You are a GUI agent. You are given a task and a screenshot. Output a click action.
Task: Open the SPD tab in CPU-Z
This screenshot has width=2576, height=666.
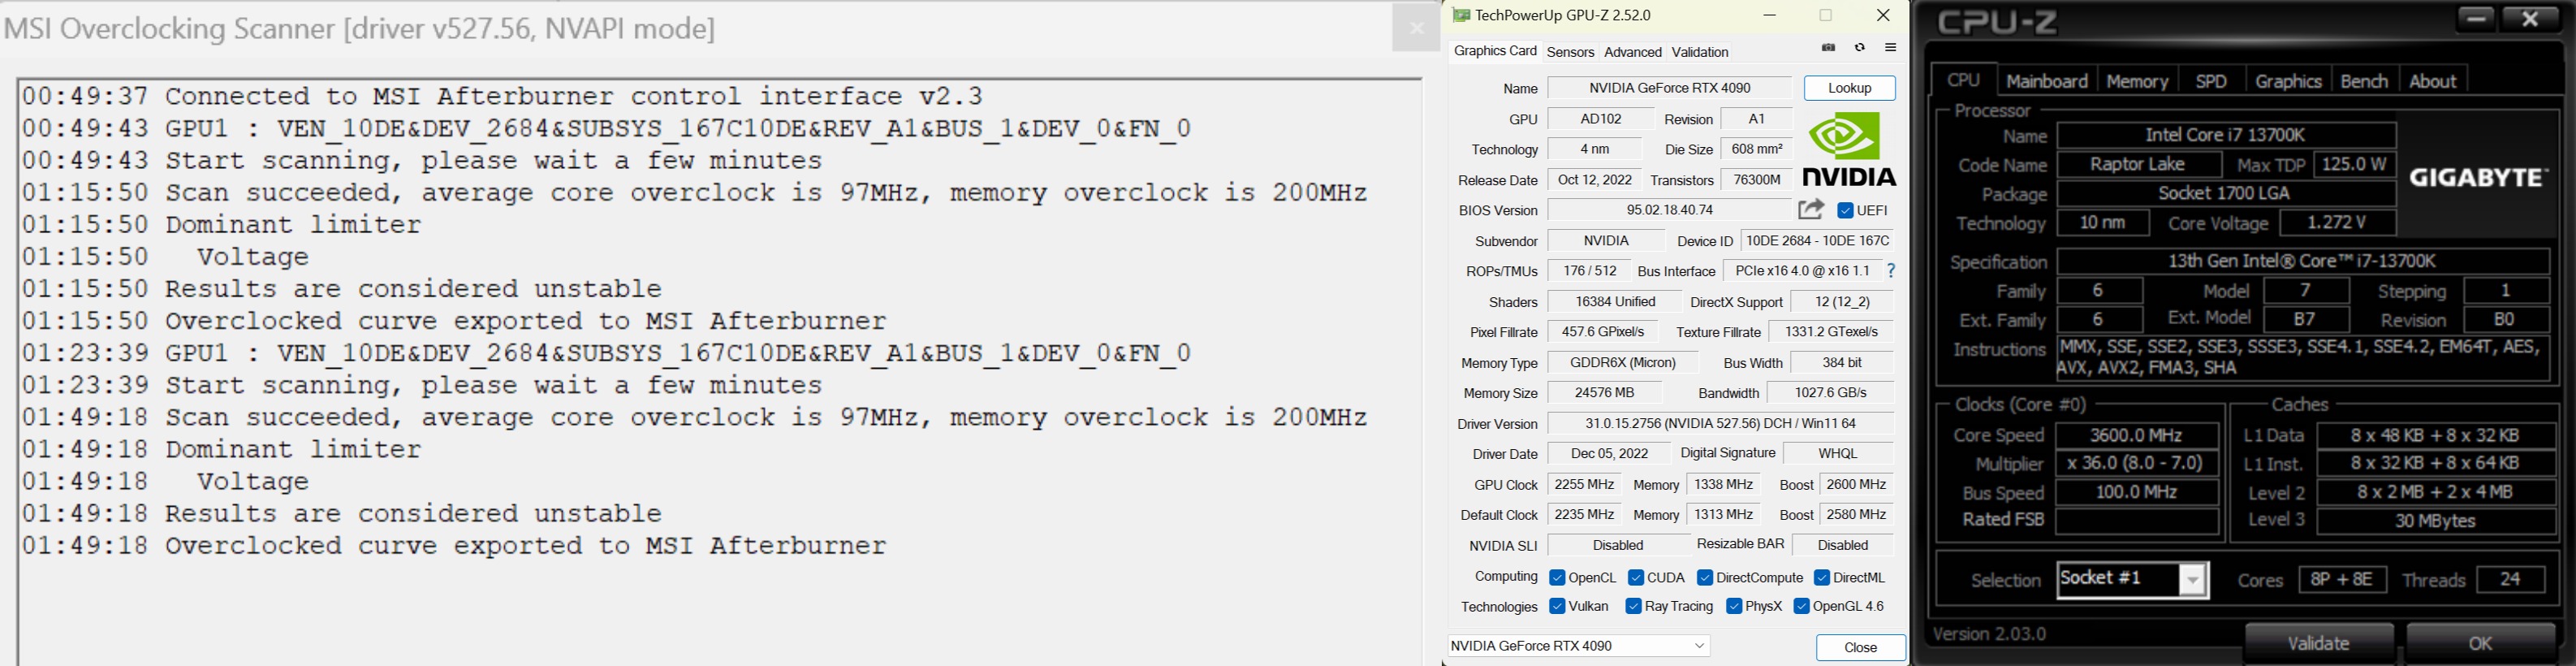tap(2211, 81)
